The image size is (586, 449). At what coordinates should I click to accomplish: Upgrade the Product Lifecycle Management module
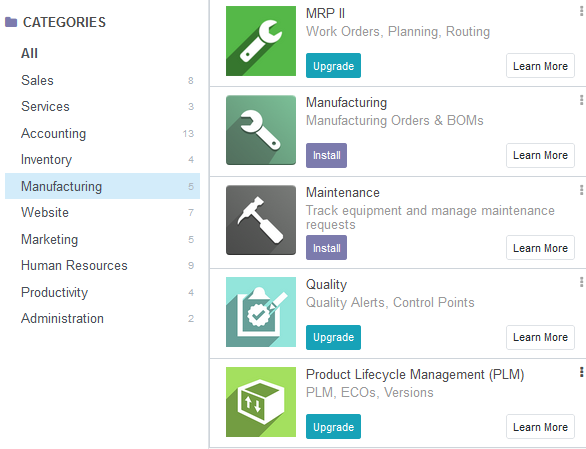click(x=333, y=427)
